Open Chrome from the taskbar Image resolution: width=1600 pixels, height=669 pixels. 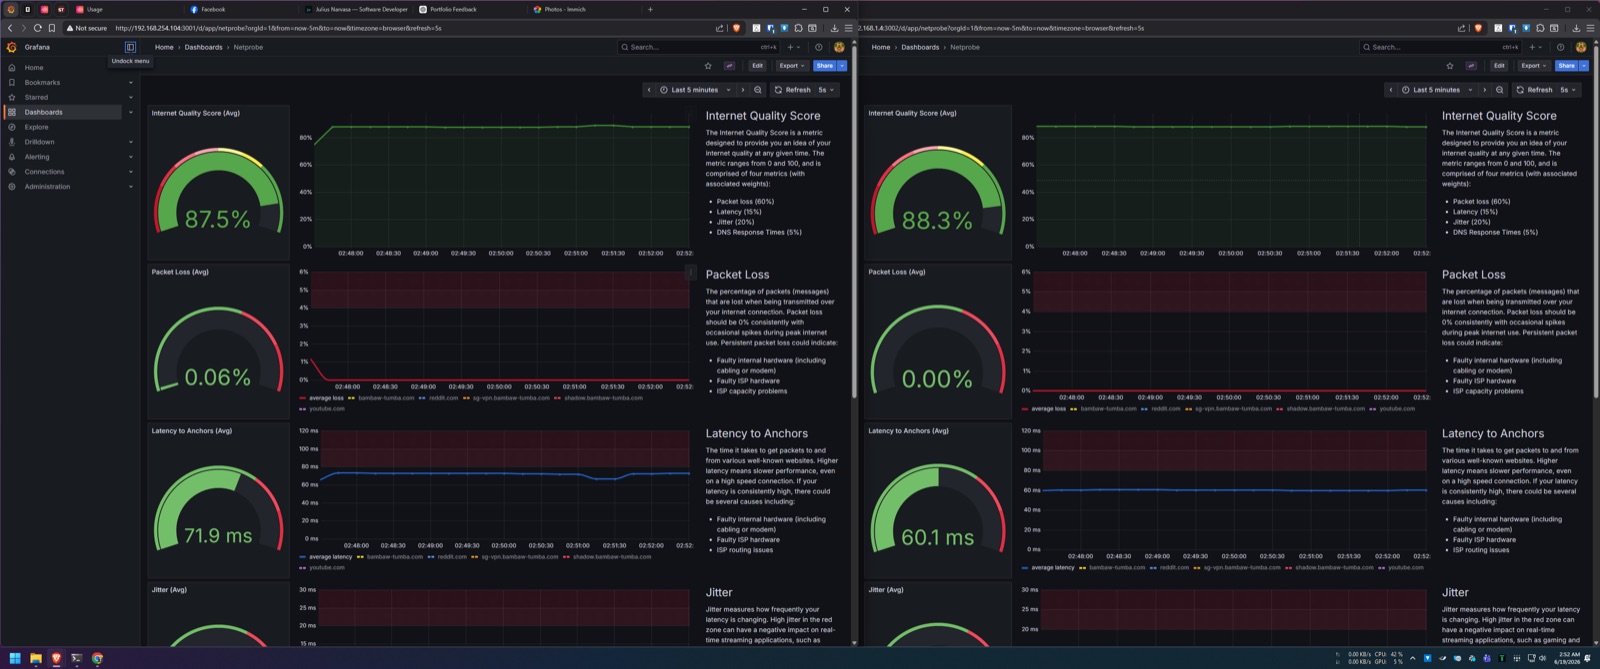coord(97,658)
